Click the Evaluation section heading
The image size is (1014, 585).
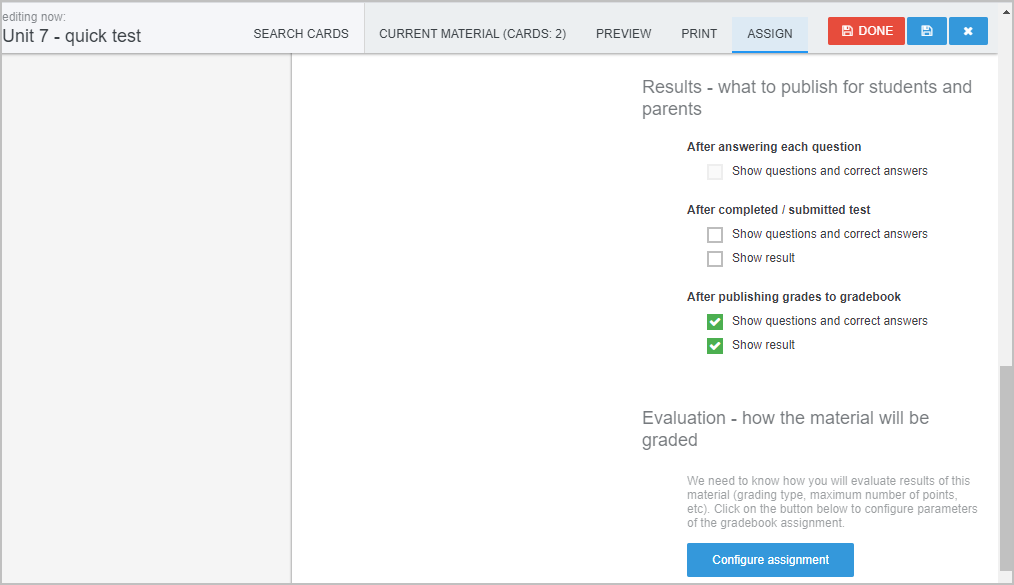point(785,429)
